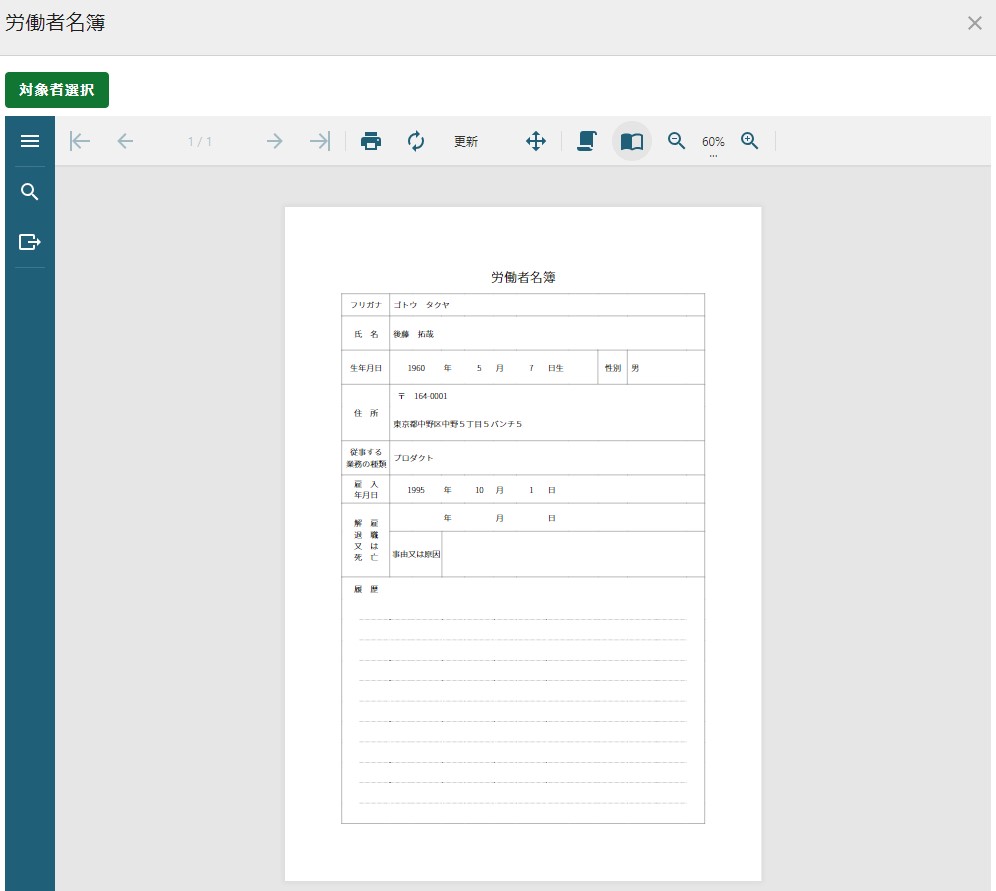The height and width of the screenshot is (891, 996).
Task: Click the 事由又は原因 cell
Action: coord(416,554)
